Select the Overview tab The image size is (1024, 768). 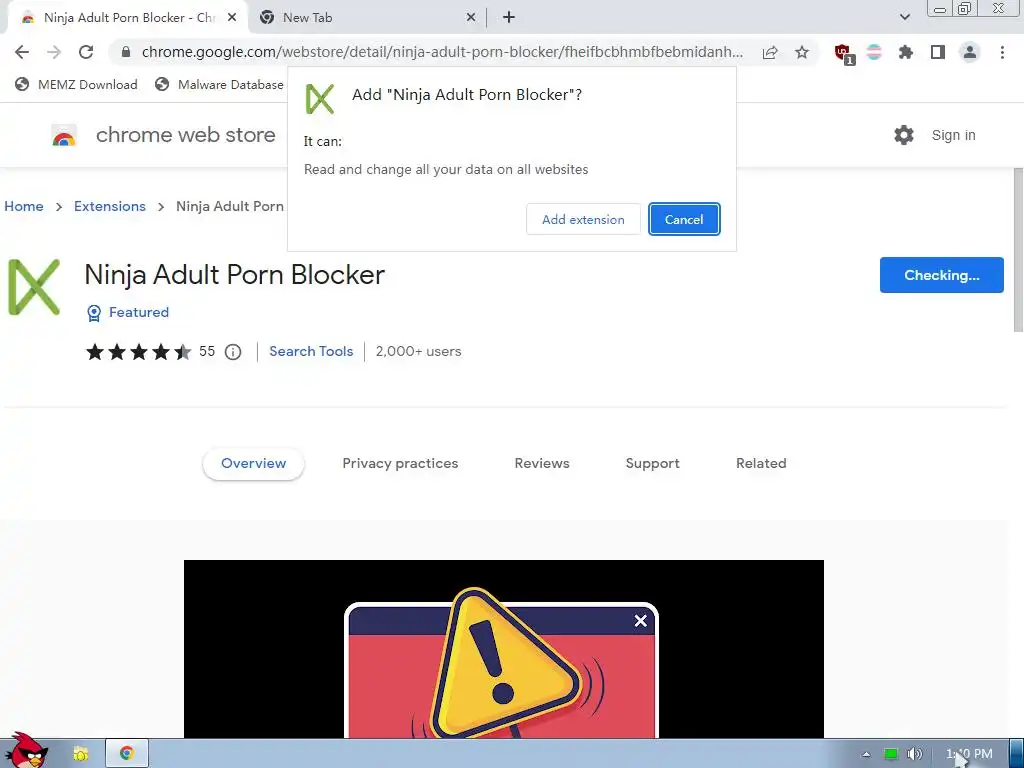tap(253, 464)
